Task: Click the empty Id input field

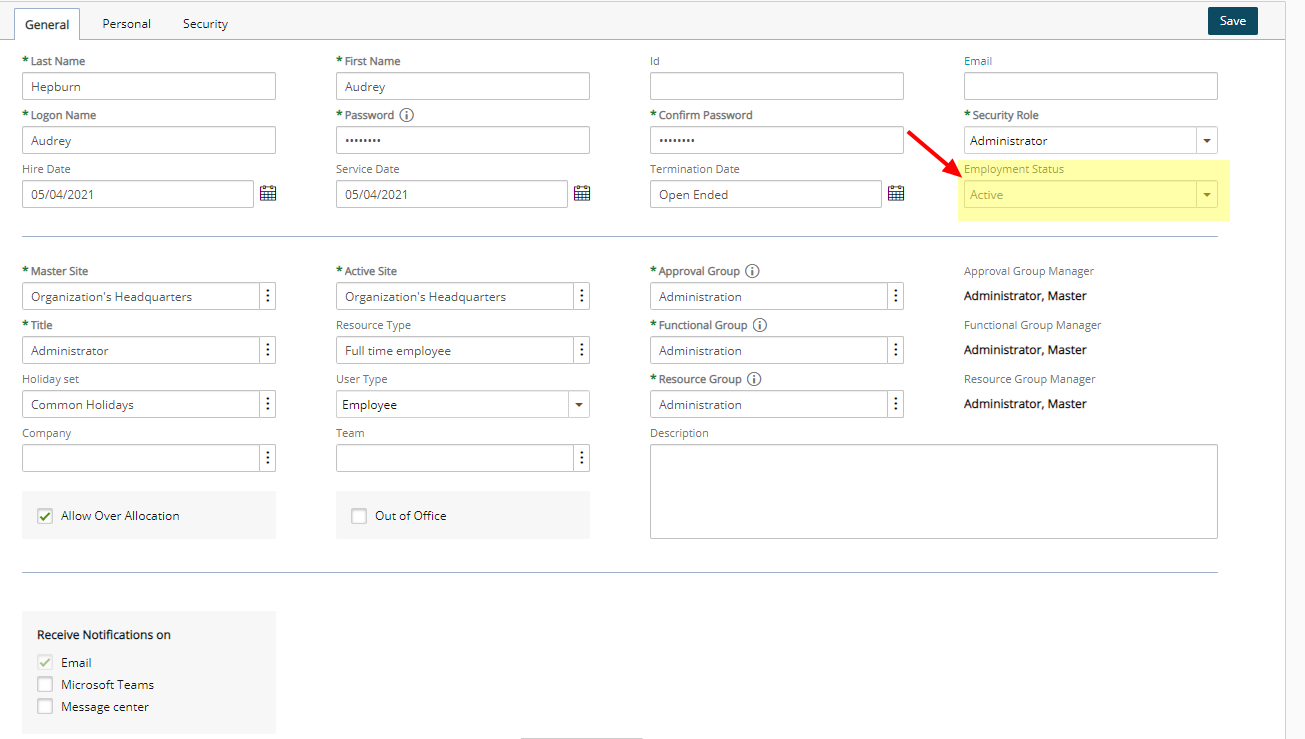Action: click(777, 87)
